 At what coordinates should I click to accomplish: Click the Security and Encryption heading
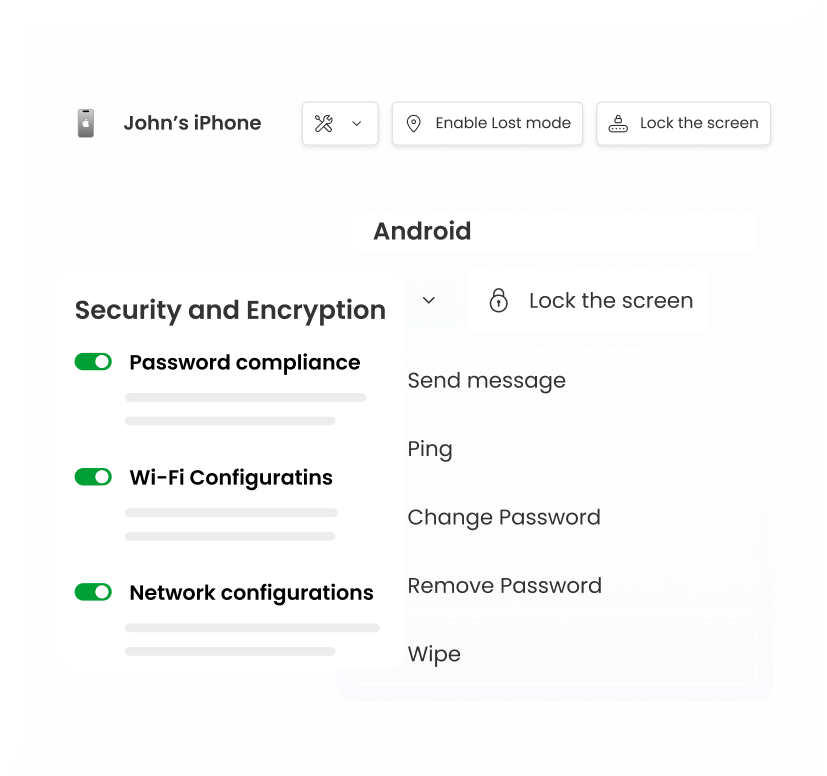coord(230,310)
